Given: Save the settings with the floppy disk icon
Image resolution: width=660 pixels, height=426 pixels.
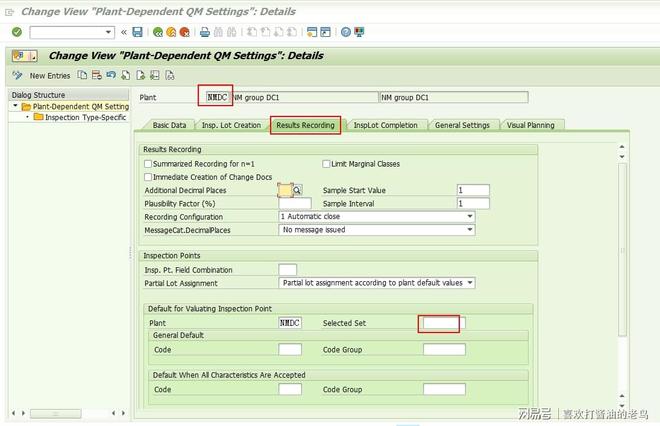Looking at the screenshot, I should (x=137, y=32).
